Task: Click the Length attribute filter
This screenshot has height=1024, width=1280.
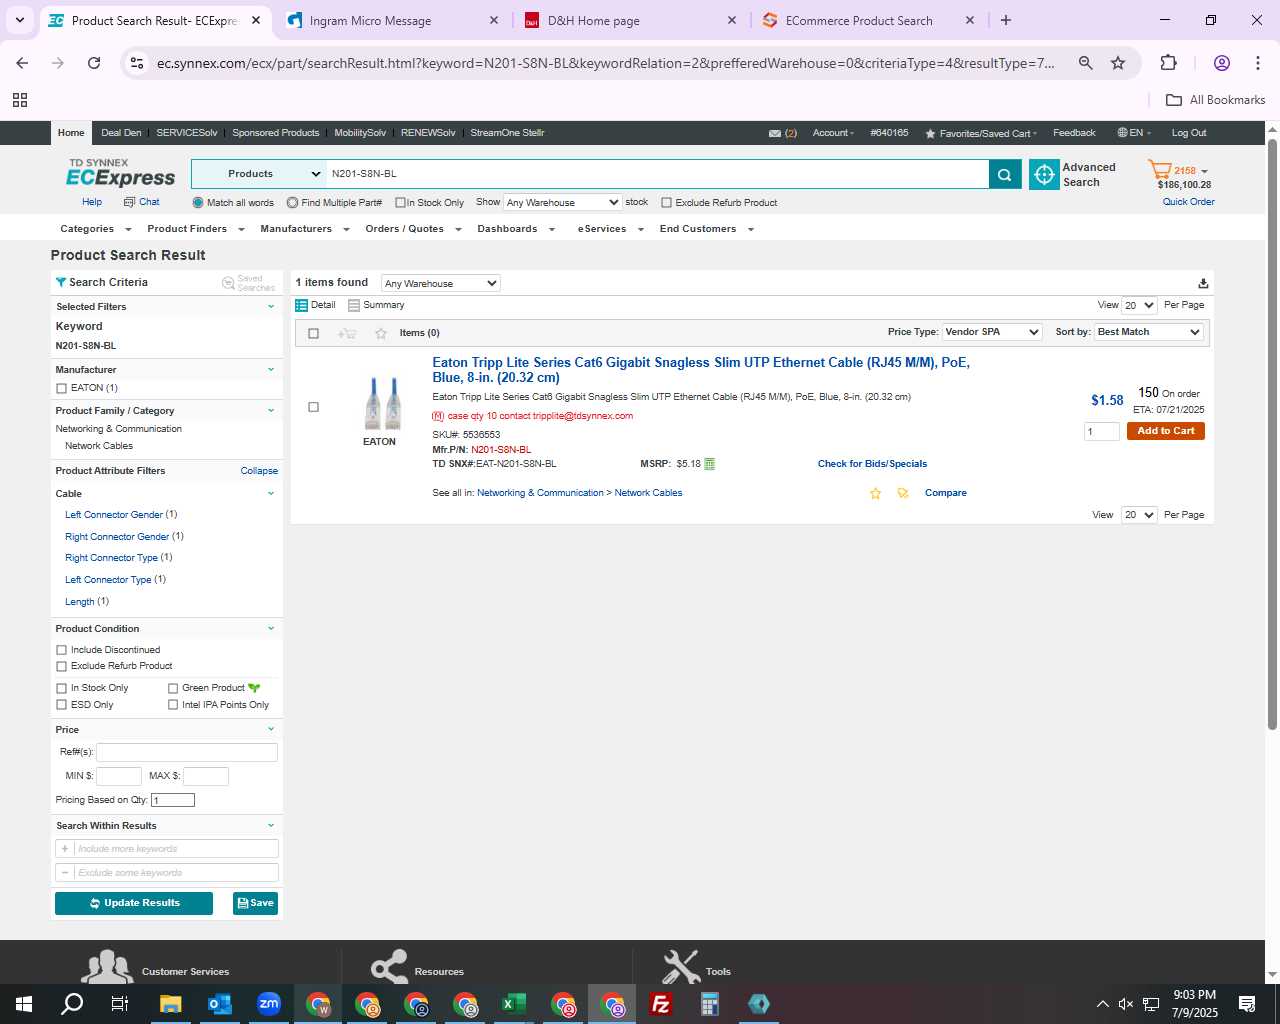Action: pyautogui.click(x=80, y=602)
